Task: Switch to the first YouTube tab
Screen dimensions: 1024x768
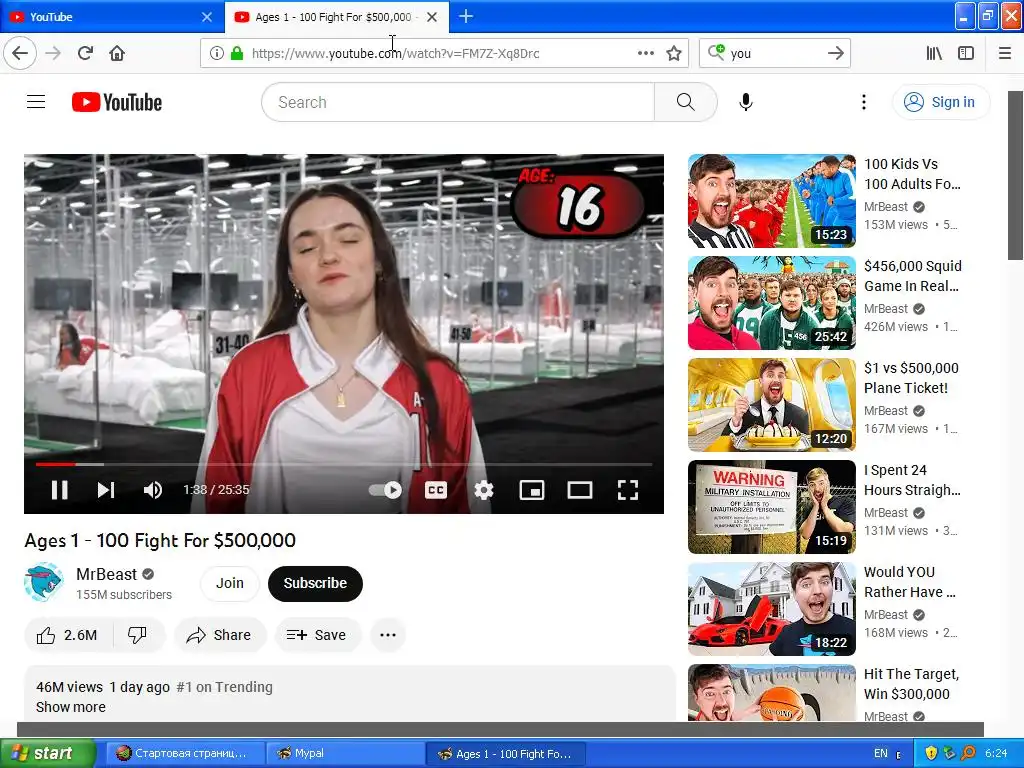Action: tap(111, 17)
